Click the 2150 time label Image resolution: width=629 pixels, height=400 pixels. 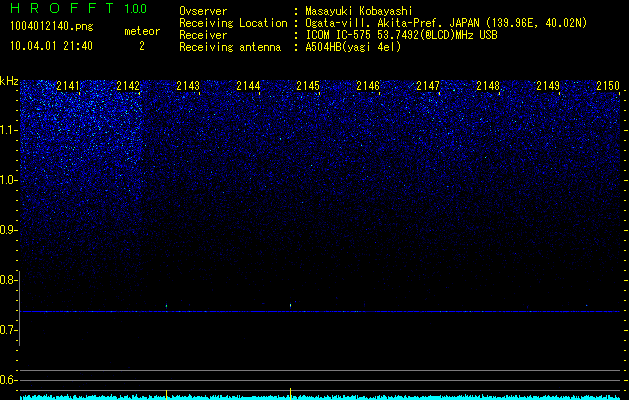pyautogui.click(x=608, y=86)
